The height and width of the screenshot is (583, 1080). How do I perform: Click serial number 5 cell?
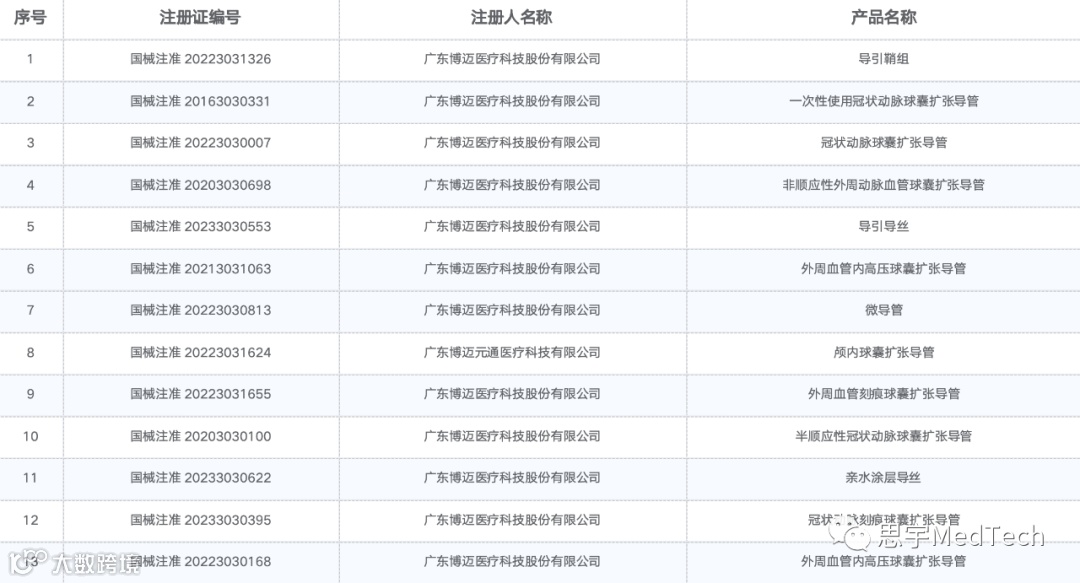click(x=30, y=227)
